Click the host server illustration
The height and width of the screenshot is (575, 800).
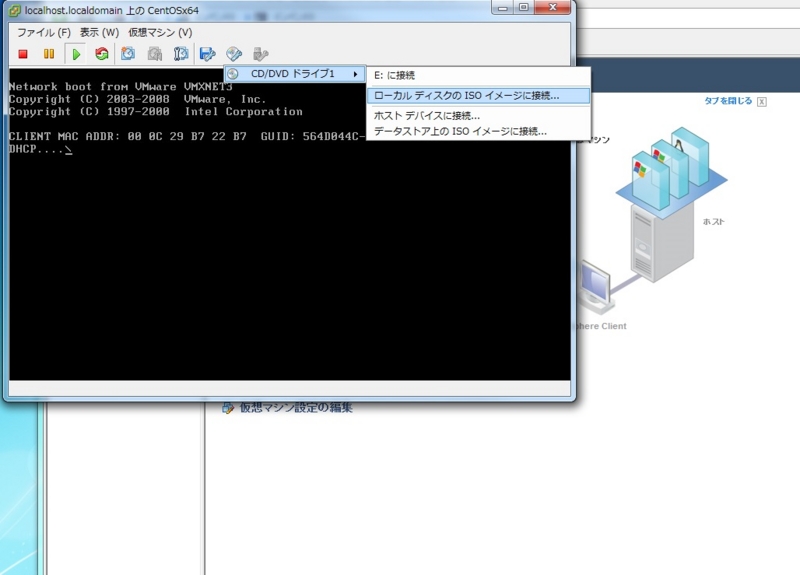663,242
